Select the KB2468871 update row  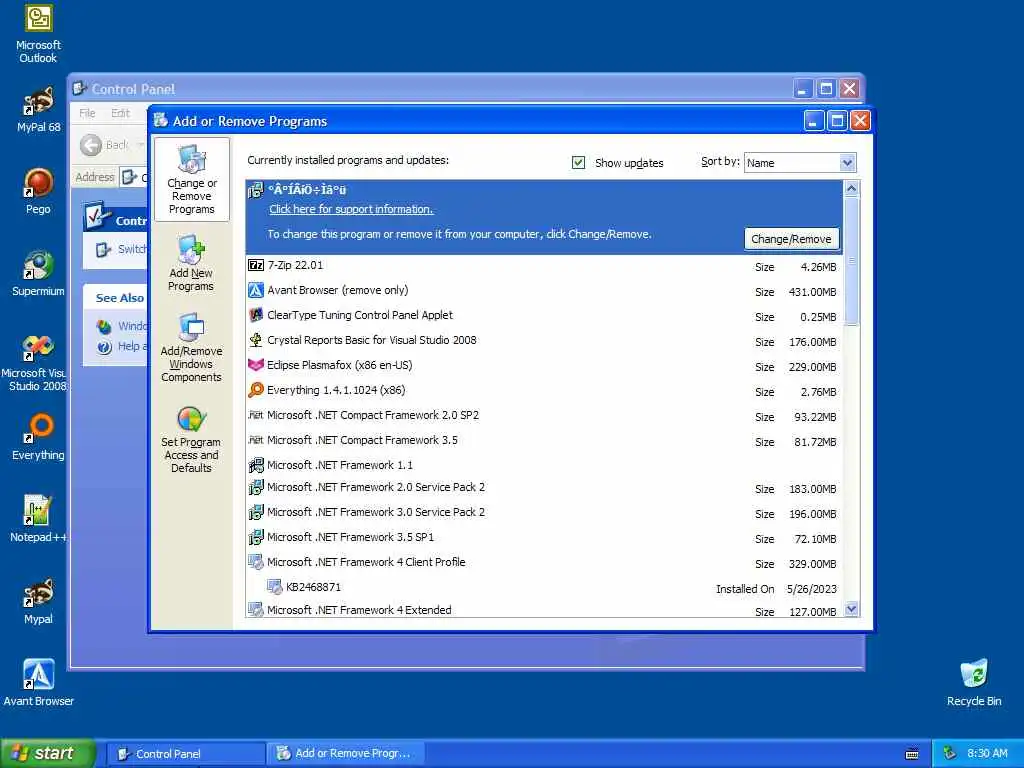coord(544,587)
